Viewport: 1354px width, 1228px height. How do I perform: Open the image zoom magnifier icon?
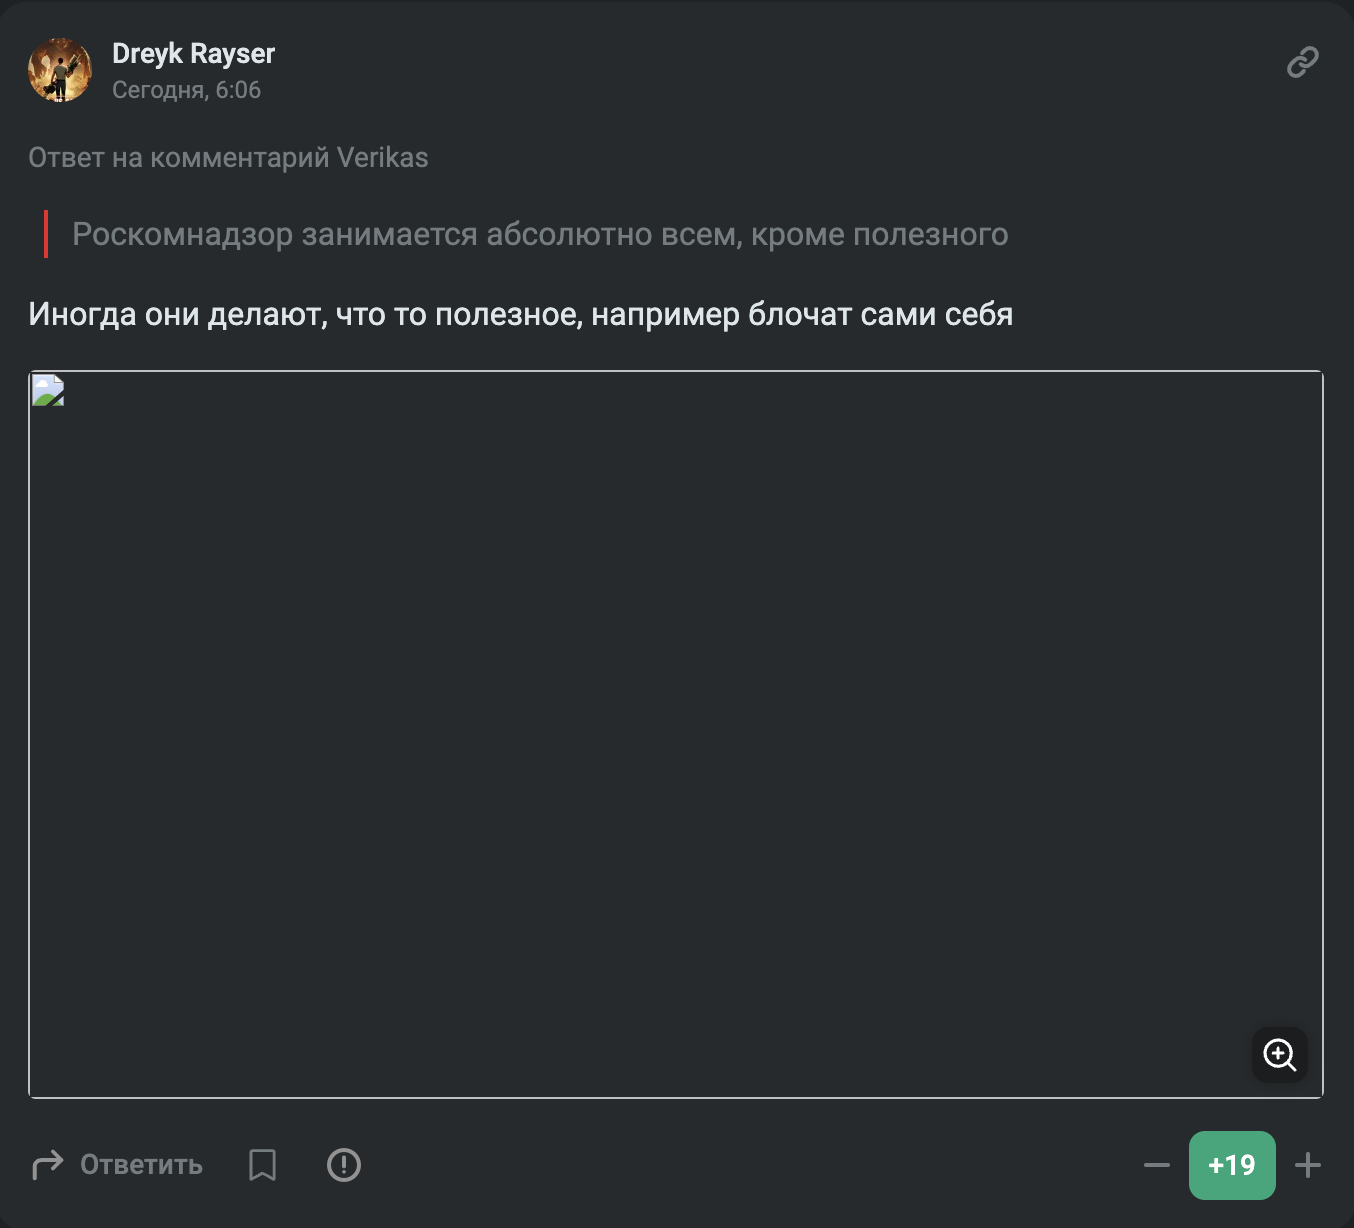tap(1280, 1054)
